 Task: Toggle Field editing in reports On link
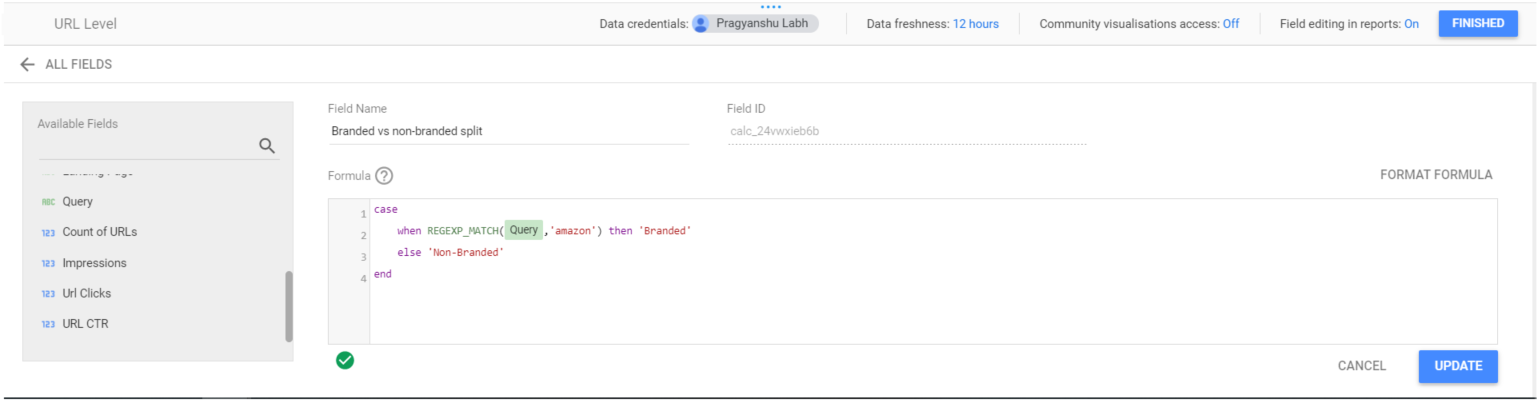pos(1411,24)
